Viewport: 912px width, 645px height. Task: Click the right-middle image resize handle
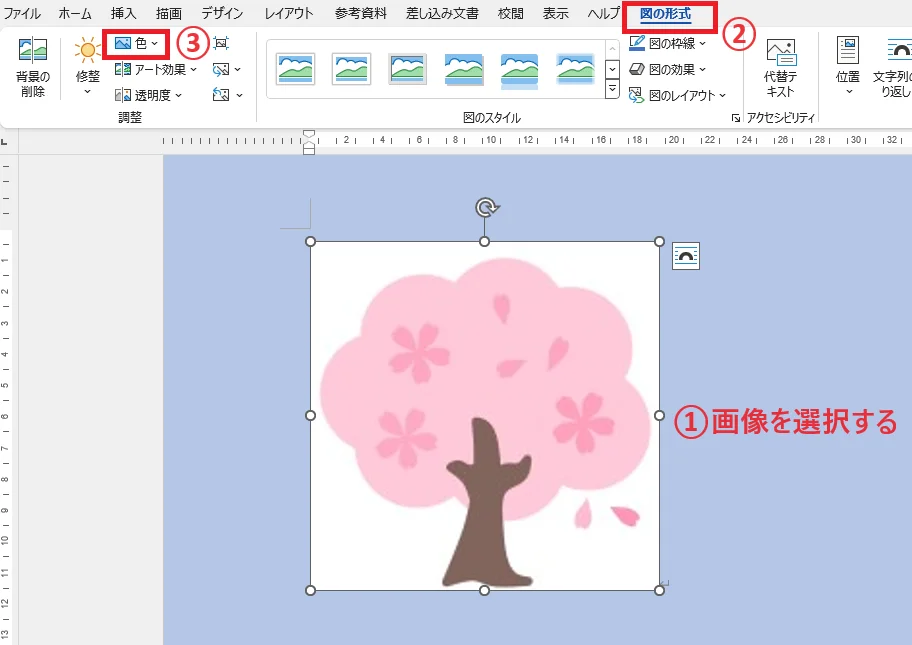659,415
